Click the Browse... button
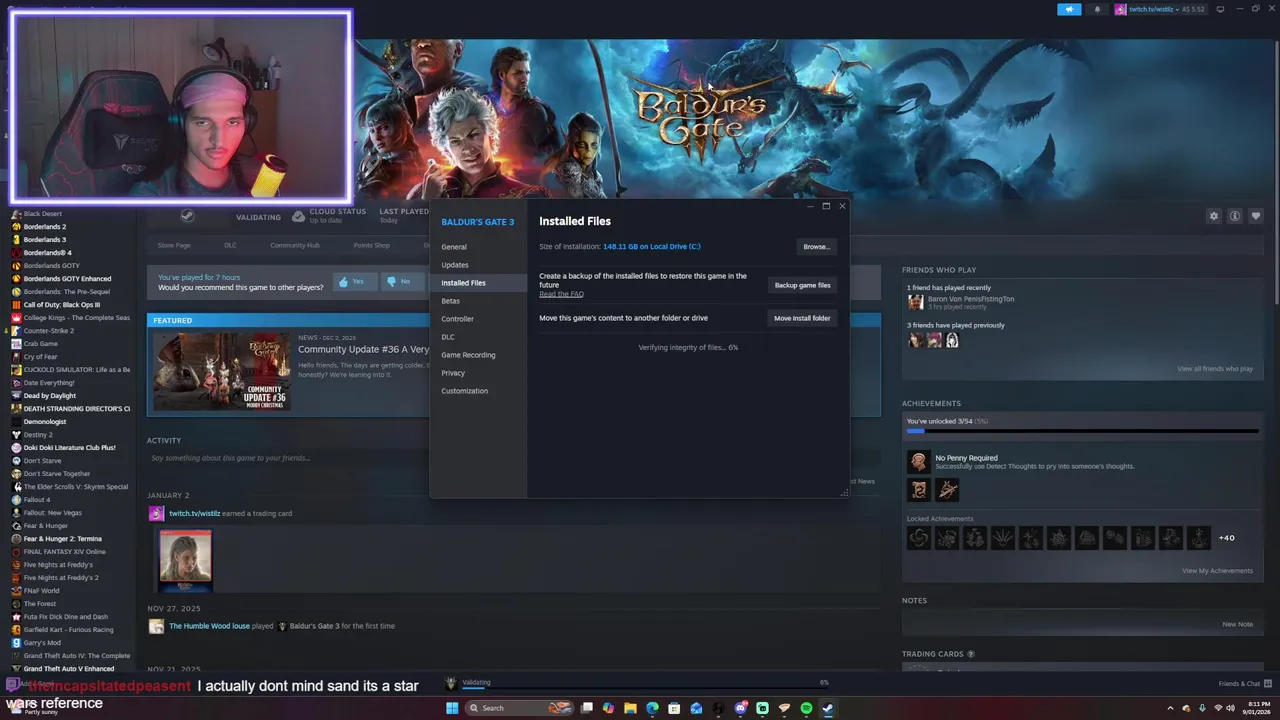Image resolution: width=1280 pixels, height=720 pixels. point(816,247)
